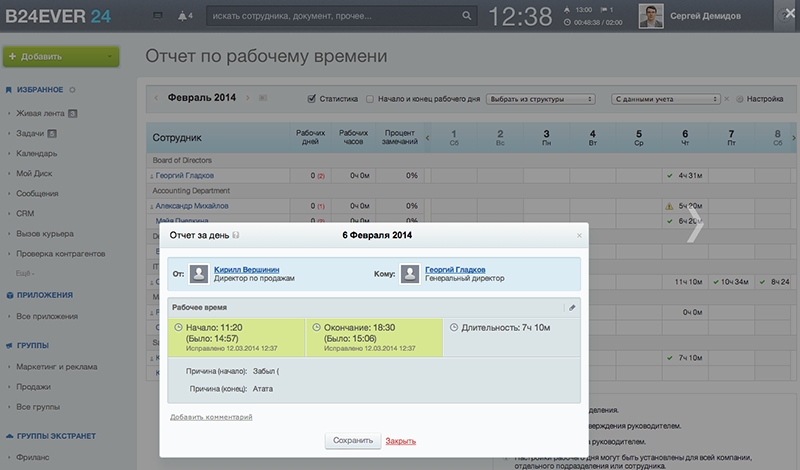Open the Добавить button dropdown arrow
Viewport: 800px width, 470px height.
pos(109,57)
